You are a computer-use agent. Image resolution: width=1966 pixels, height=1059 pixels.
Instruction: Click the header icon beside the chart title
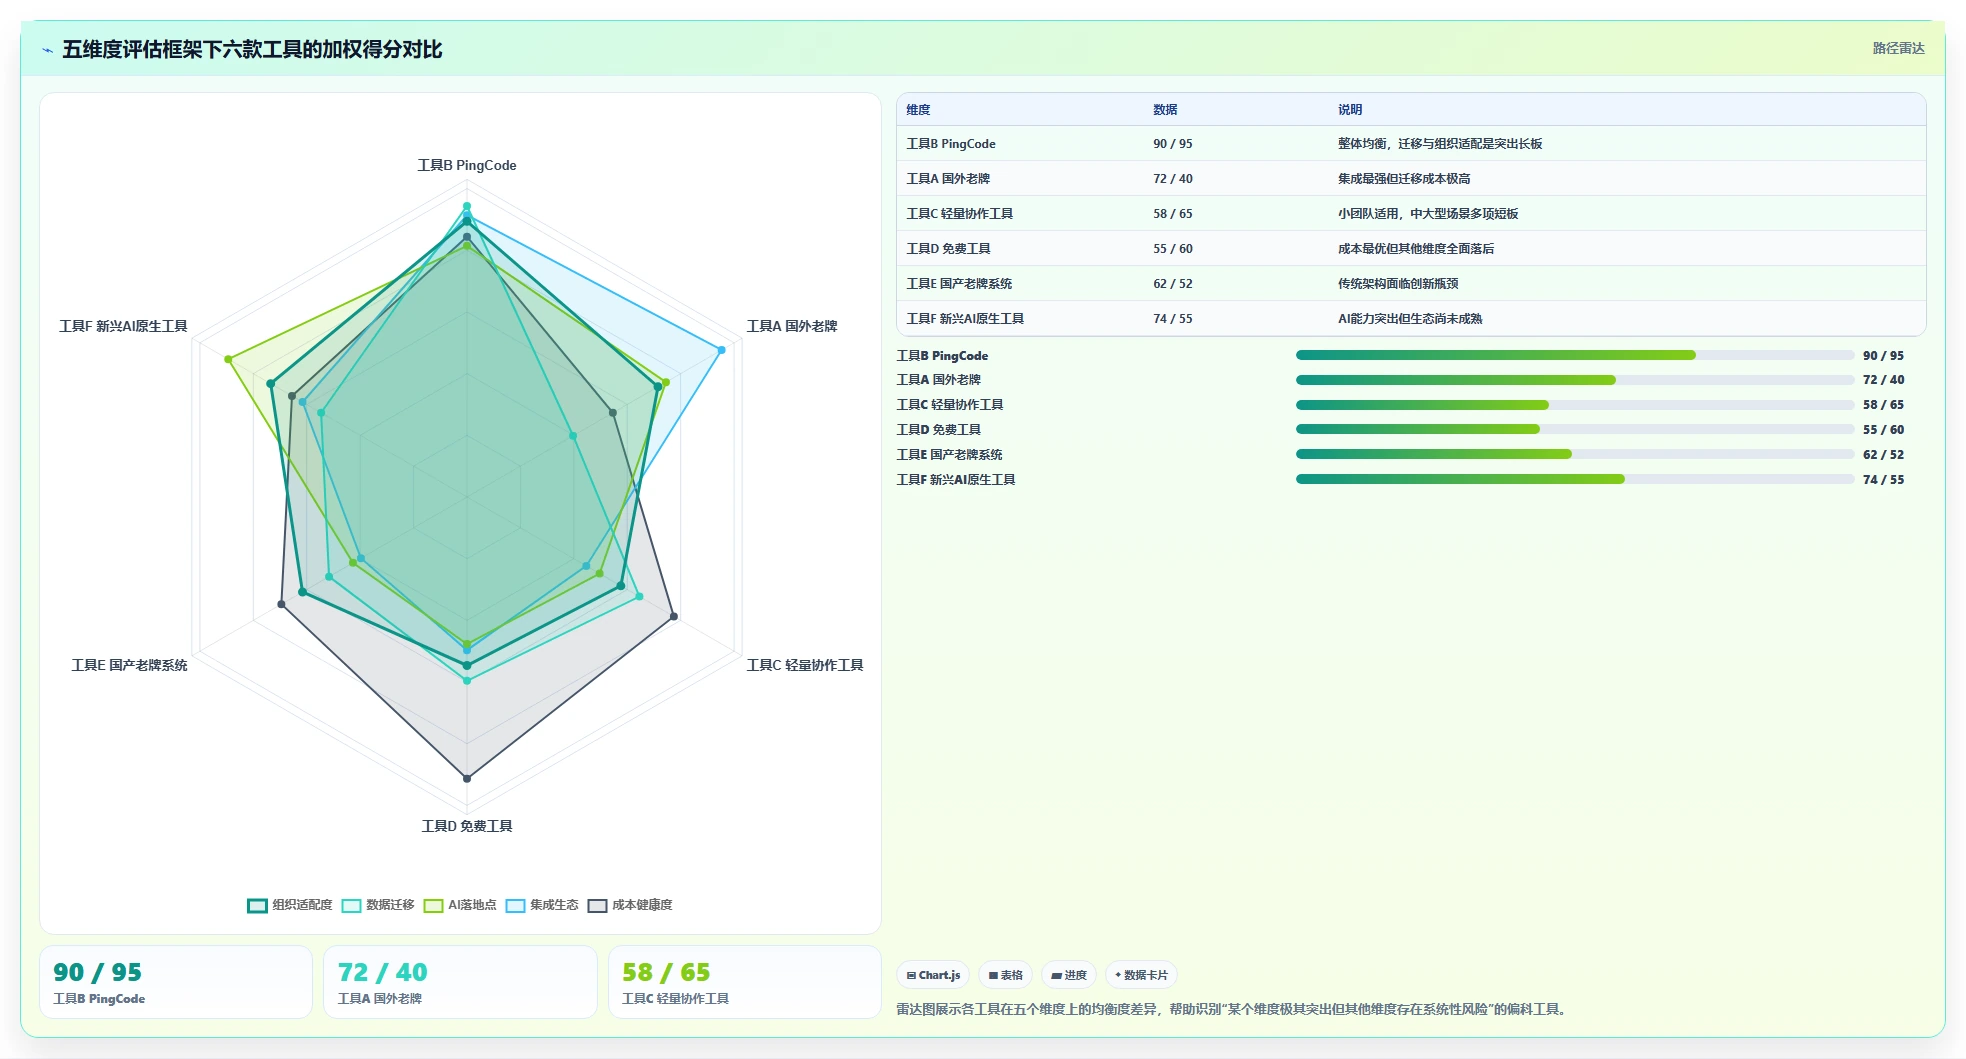click(x=47, y=50)
